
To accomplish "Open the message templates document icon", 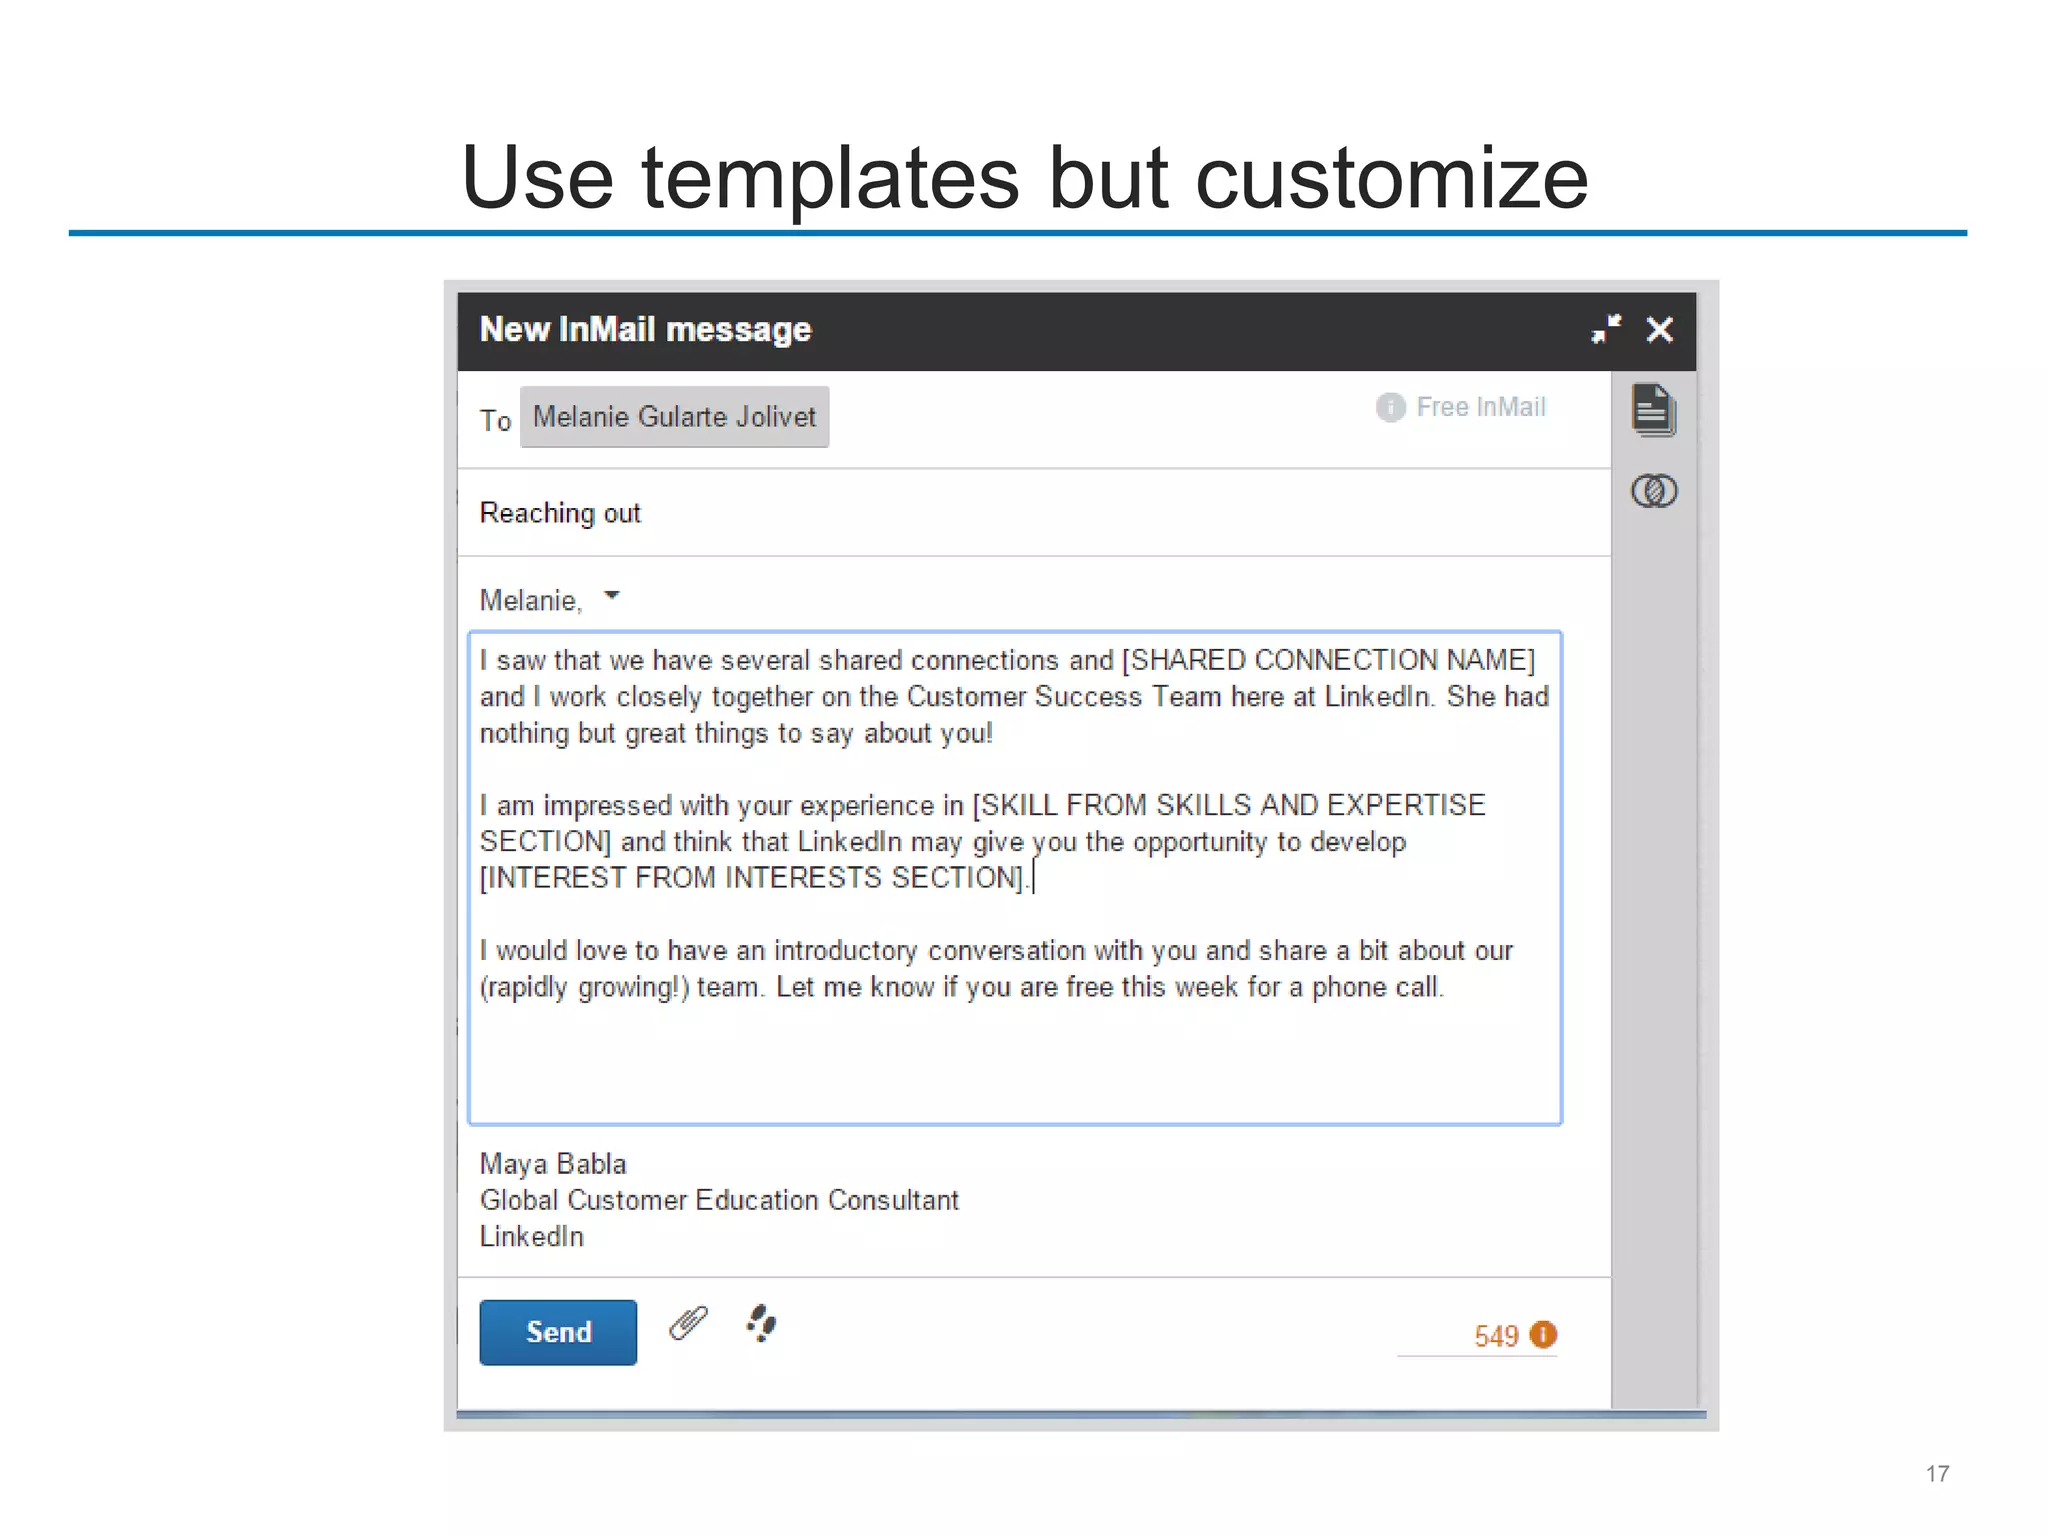I will tap(1654, 410).
